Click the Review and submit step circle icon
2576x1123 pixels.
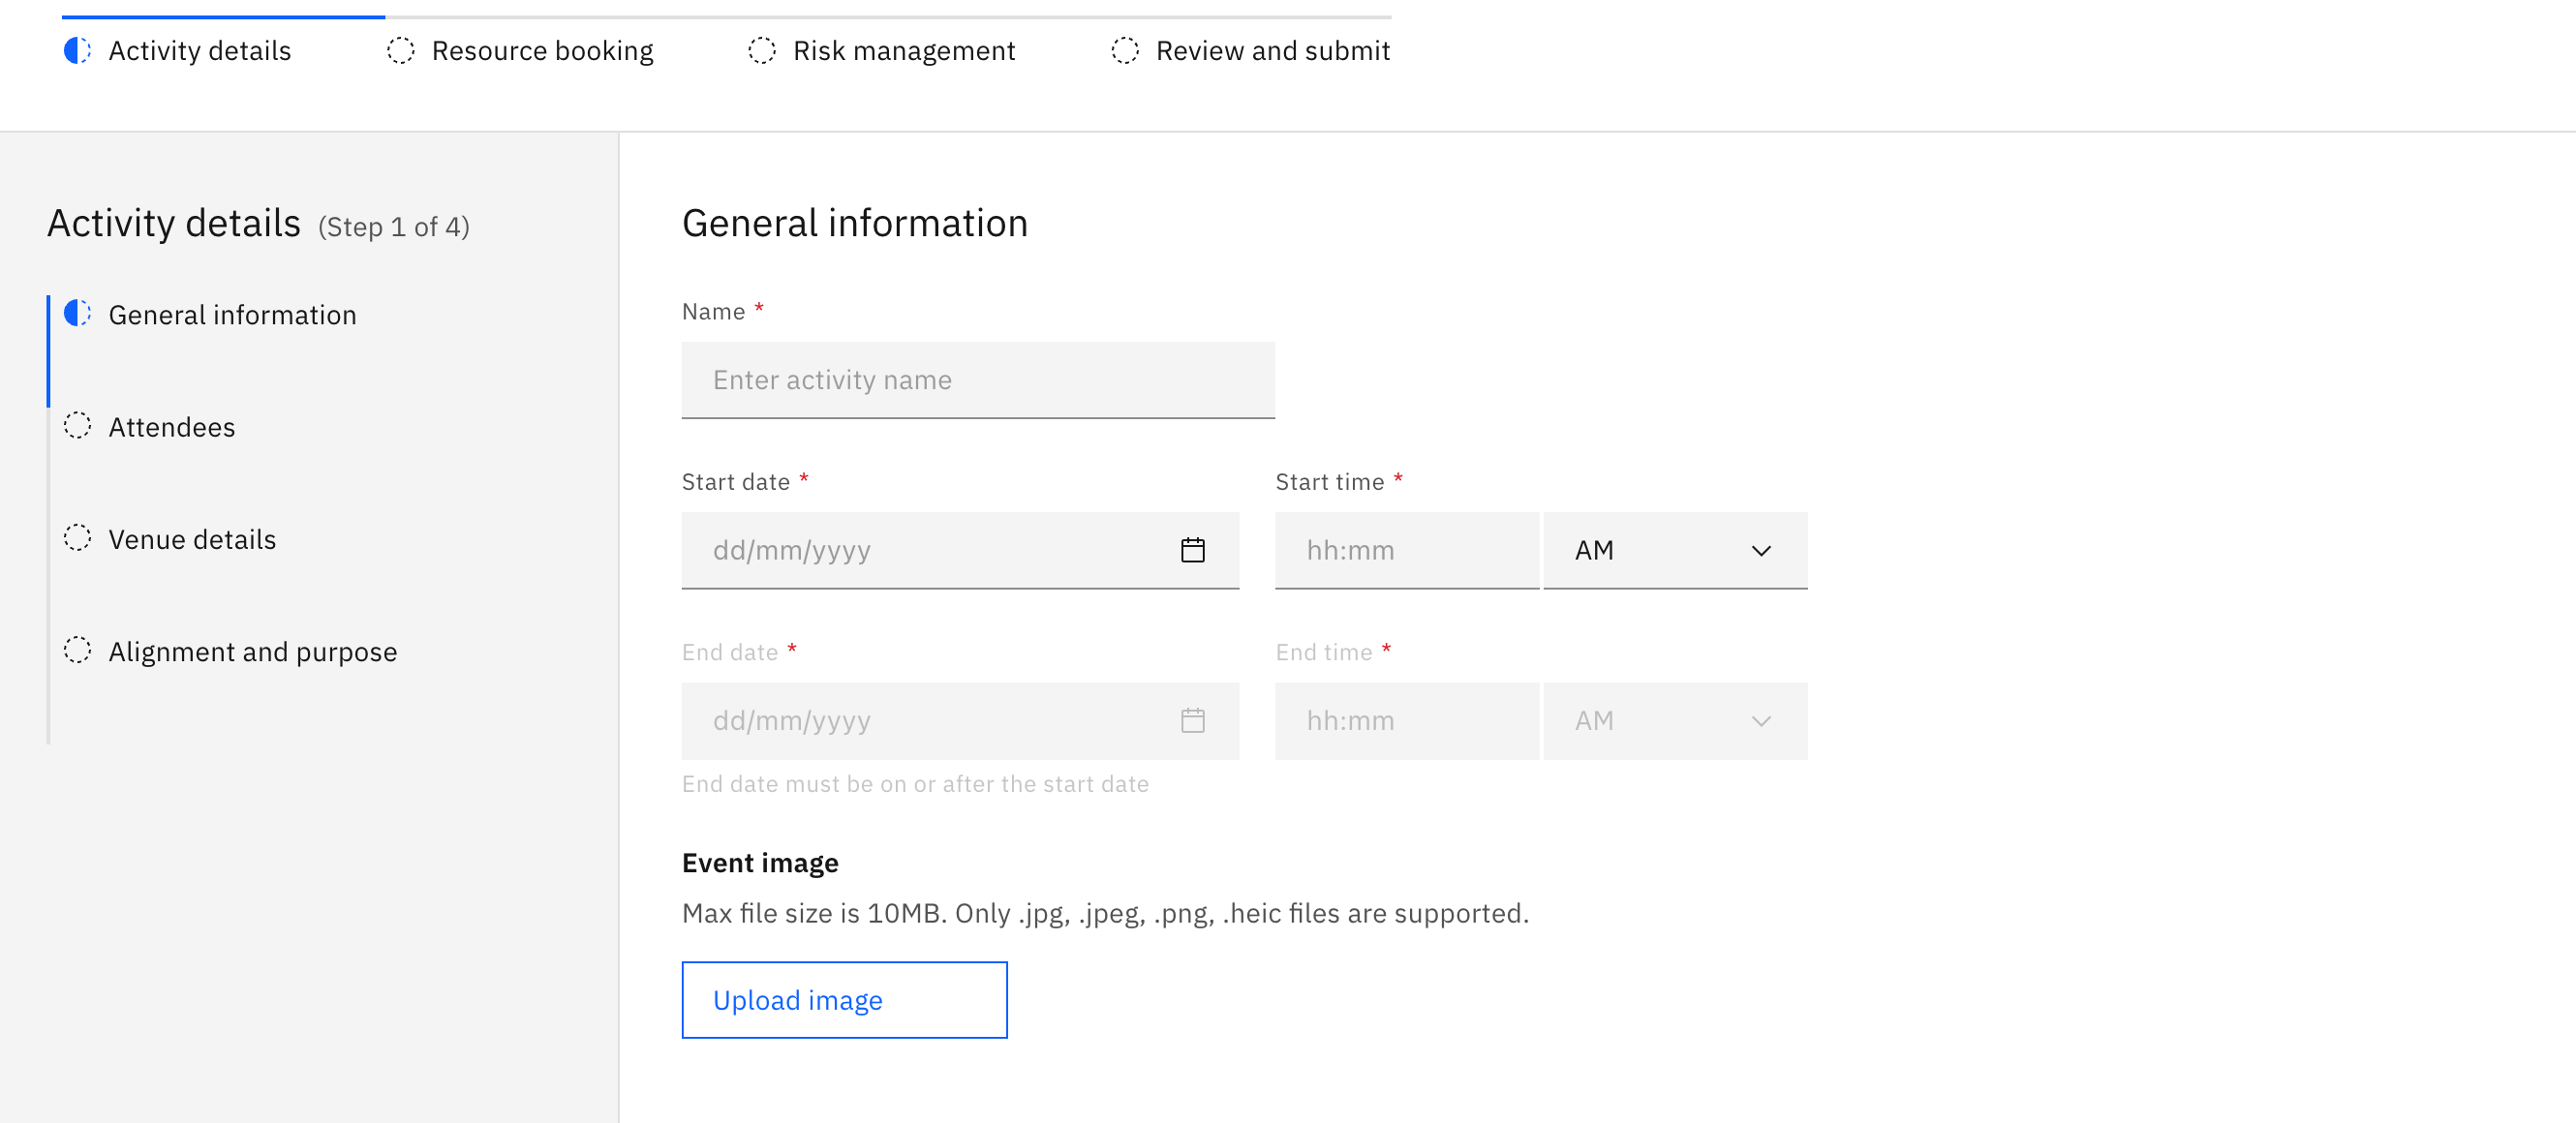point(1124,50)
